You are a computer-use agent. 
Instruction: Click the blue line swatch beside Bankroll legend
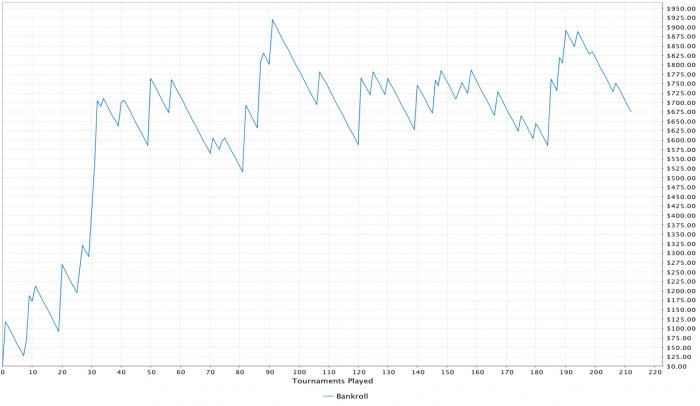[328, 396]
